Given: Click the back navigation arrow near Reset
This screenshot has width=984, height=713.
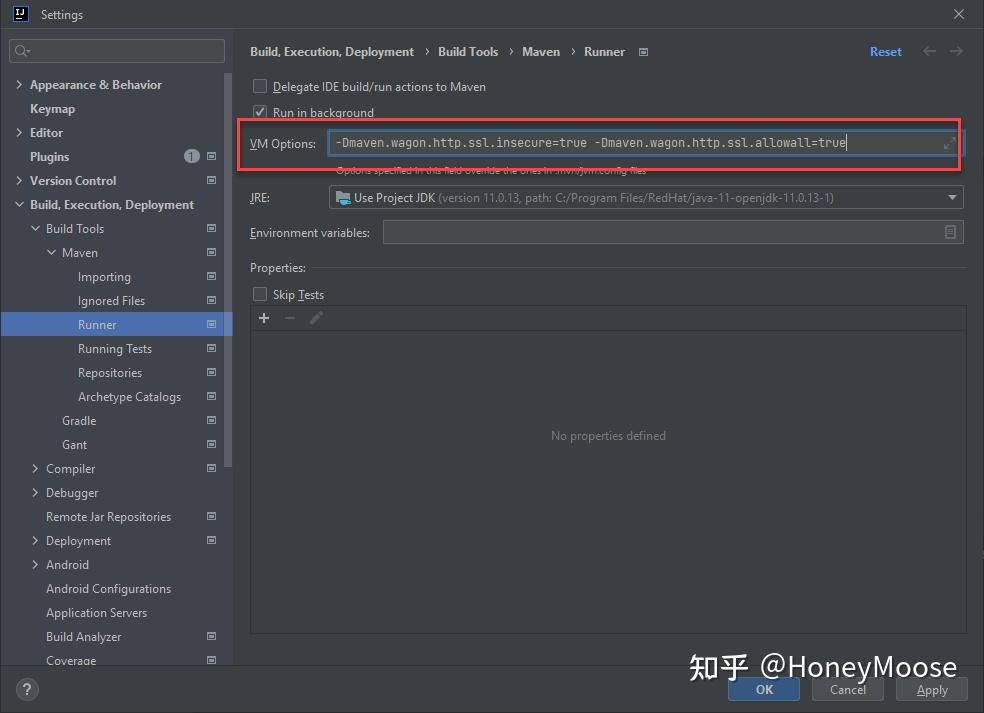Looking at the screenshot, I should 928,51.
